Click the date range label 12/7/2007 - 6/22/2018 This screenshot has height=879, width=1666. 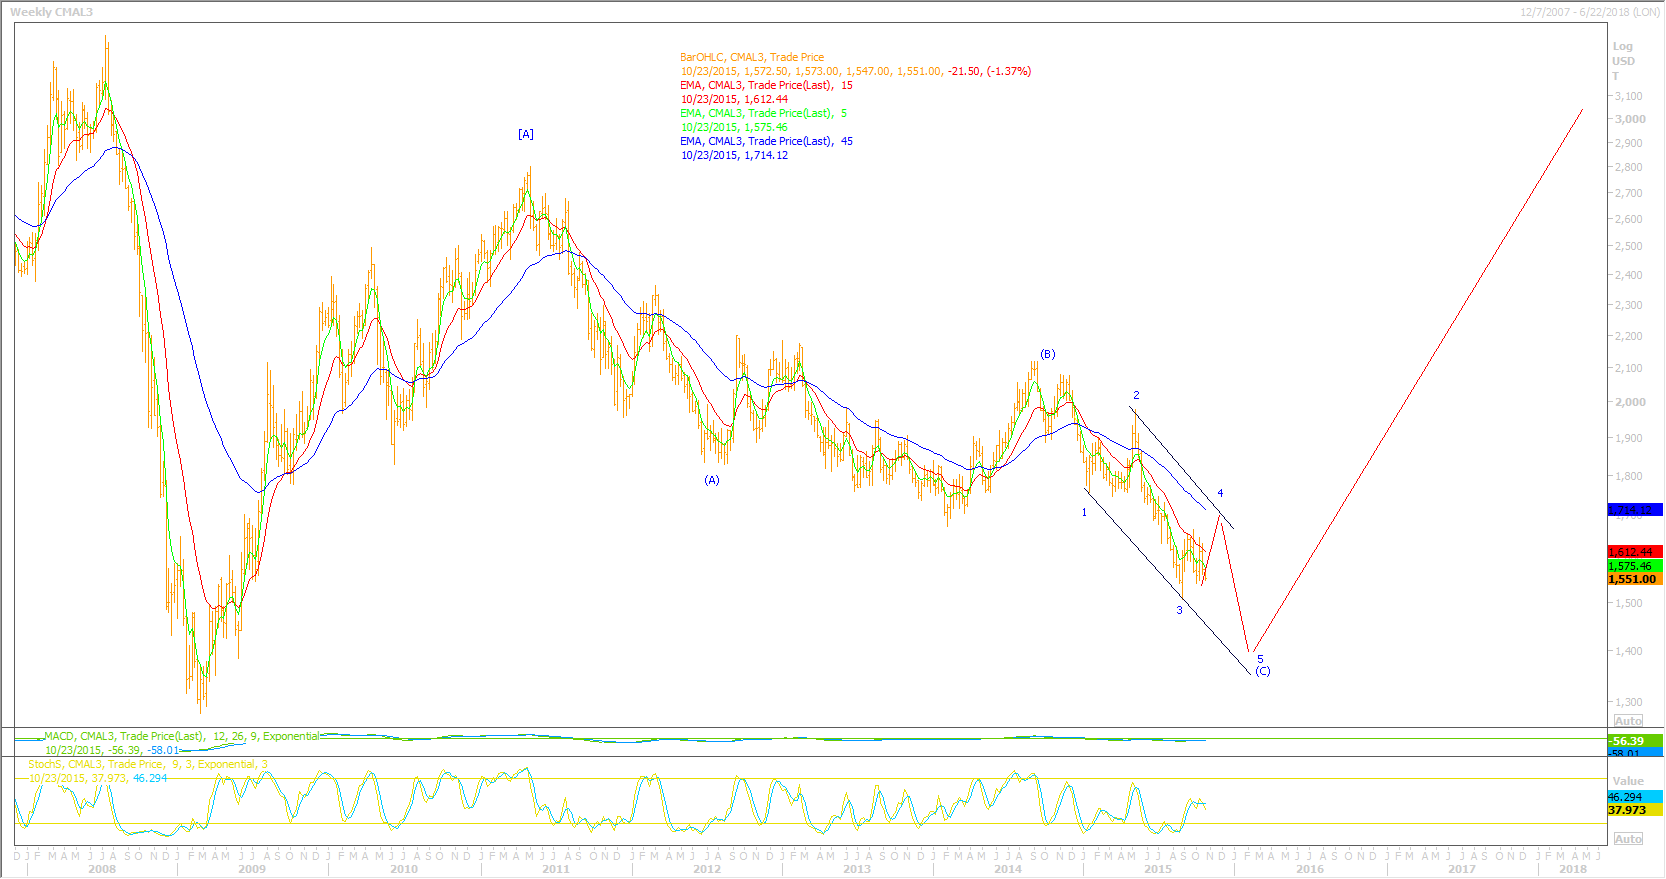(x=1589, y=12)
